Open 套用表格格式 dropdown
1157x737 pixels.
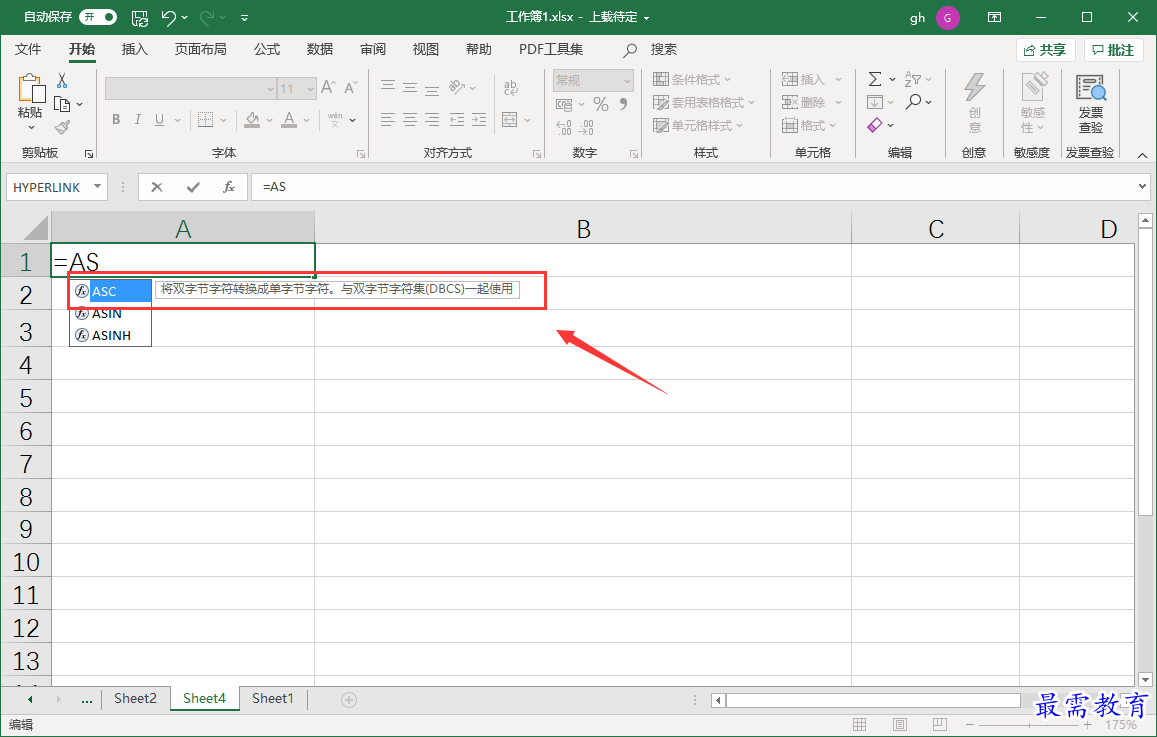[704, 103]
